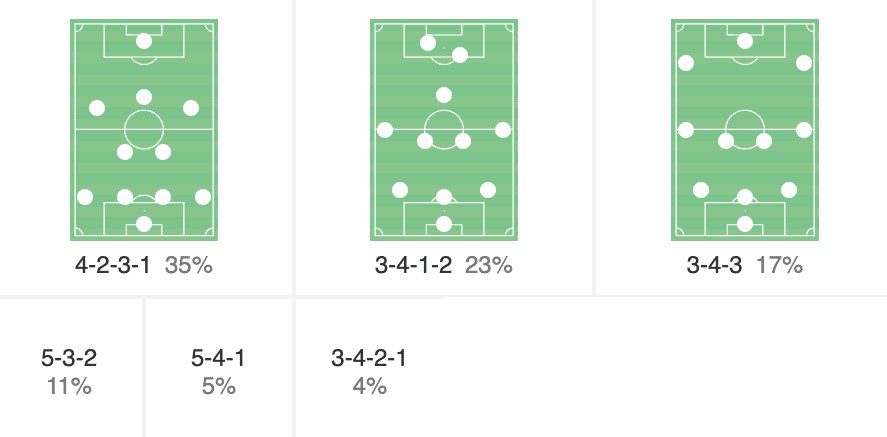Click the goalkeeper dot in the 3-4-3 pitch
The image size is (887, 437).
point(744,224)
